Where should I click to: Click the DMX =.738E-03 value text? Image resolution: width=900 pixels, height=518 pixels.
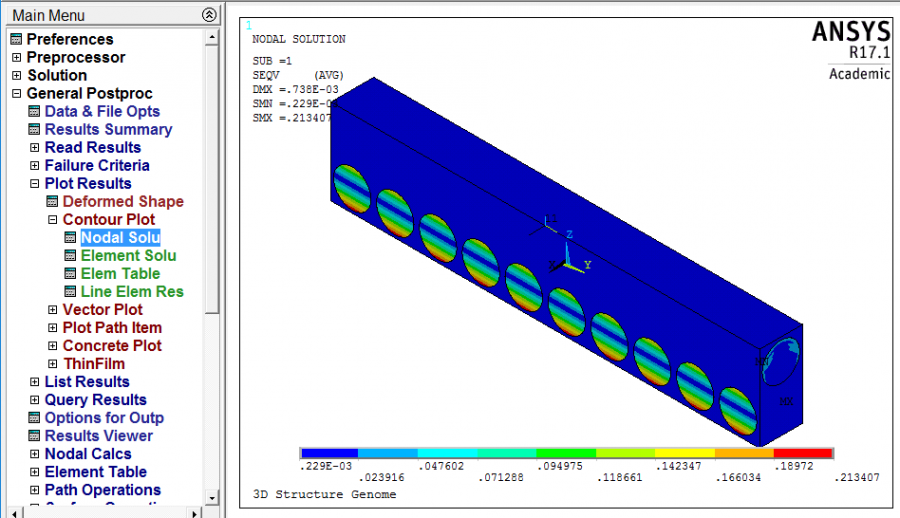tap(296, 89)
